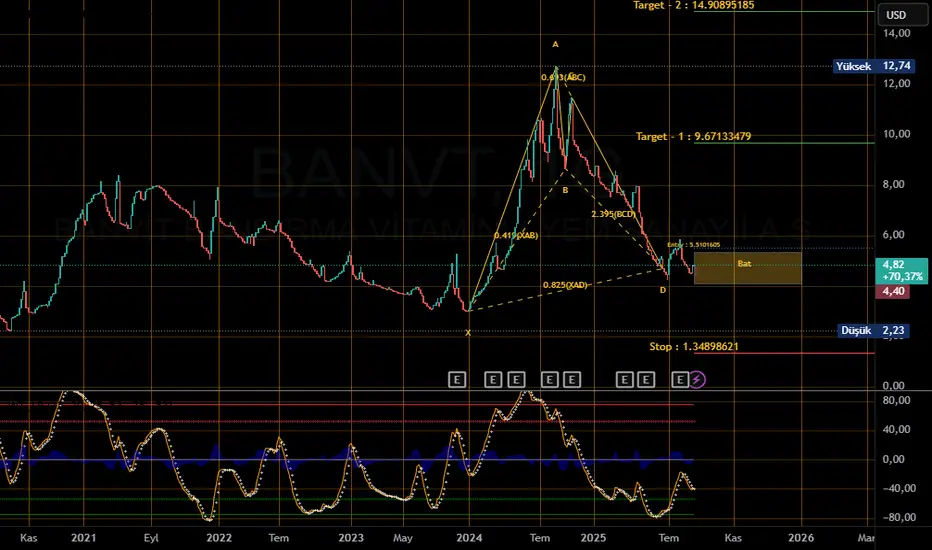Click the 2026 label on time axis

click(x=800, y=536)
